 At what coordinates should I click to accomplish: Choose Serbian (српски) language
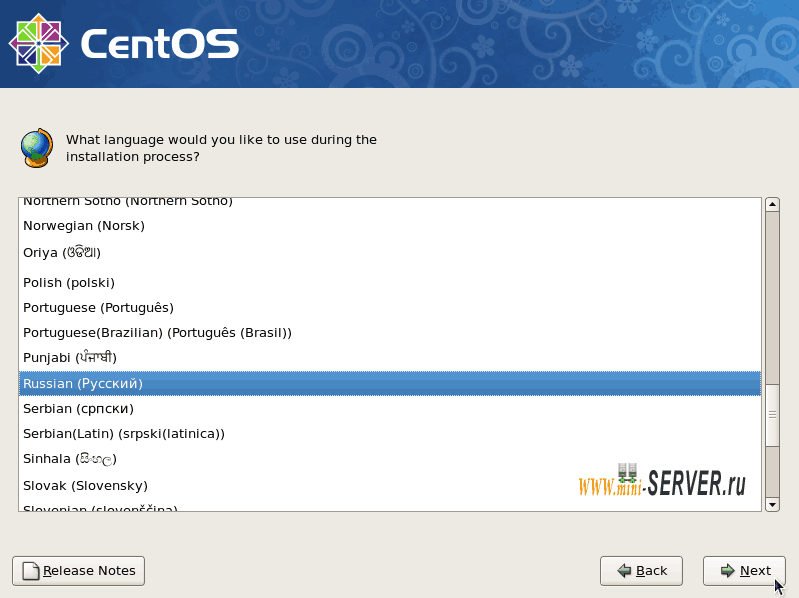coord(390,409)
